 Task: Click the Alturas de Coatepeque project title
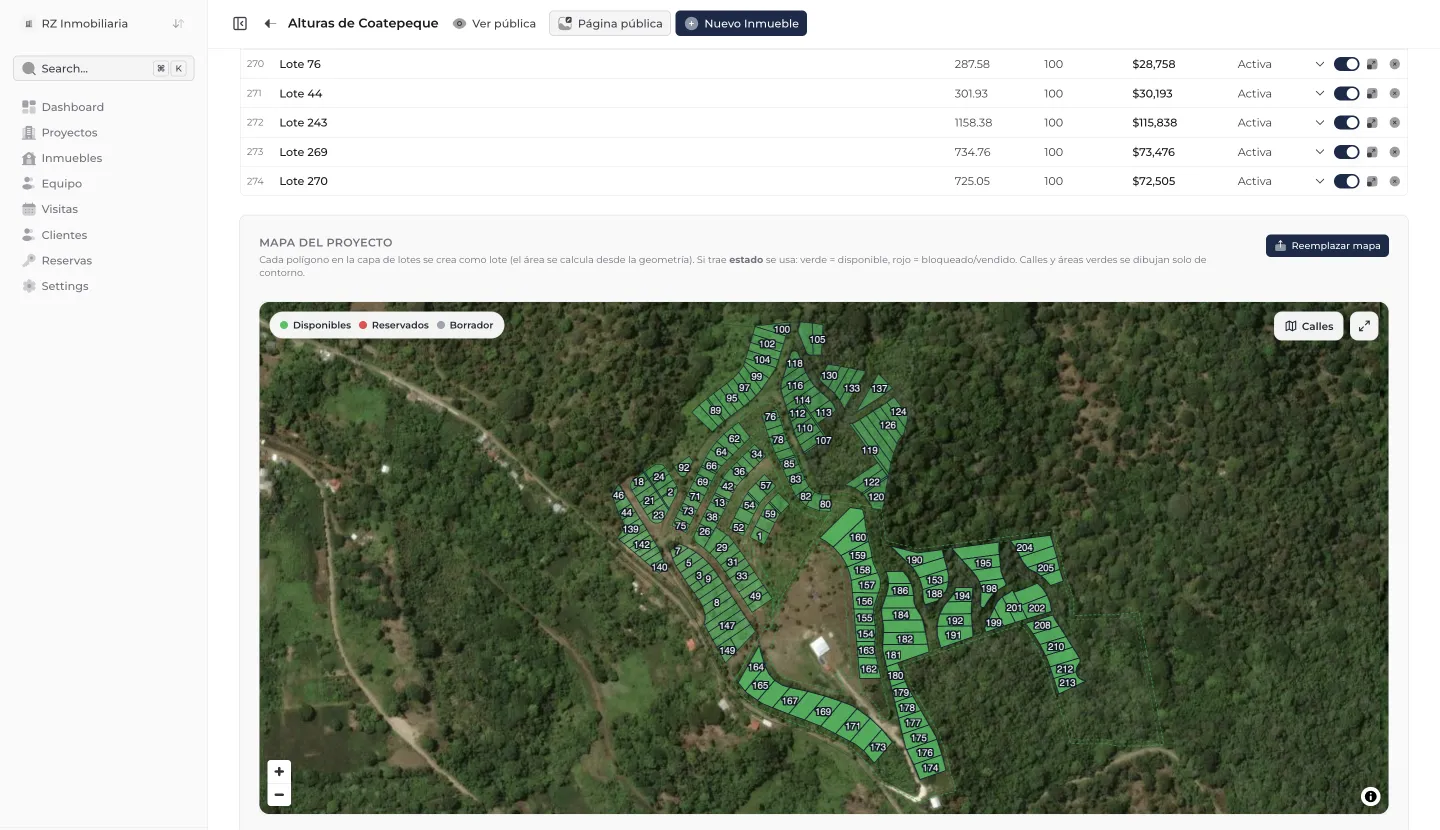[x=363, y=23]
